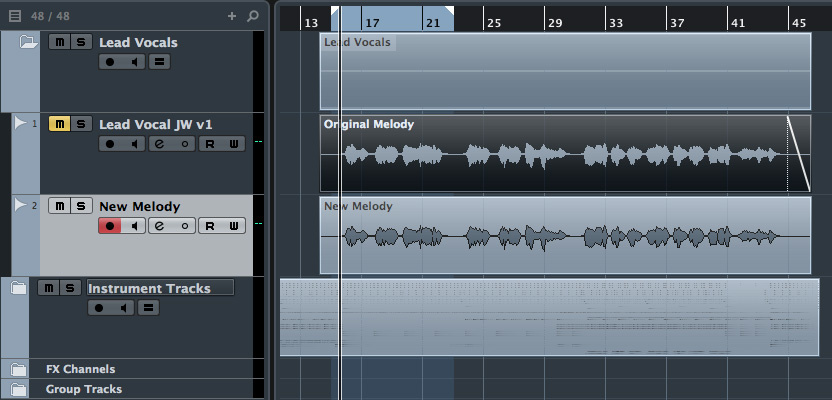Click bar 45 on the ruler
The image size is (832, 400).
point(799,23)
